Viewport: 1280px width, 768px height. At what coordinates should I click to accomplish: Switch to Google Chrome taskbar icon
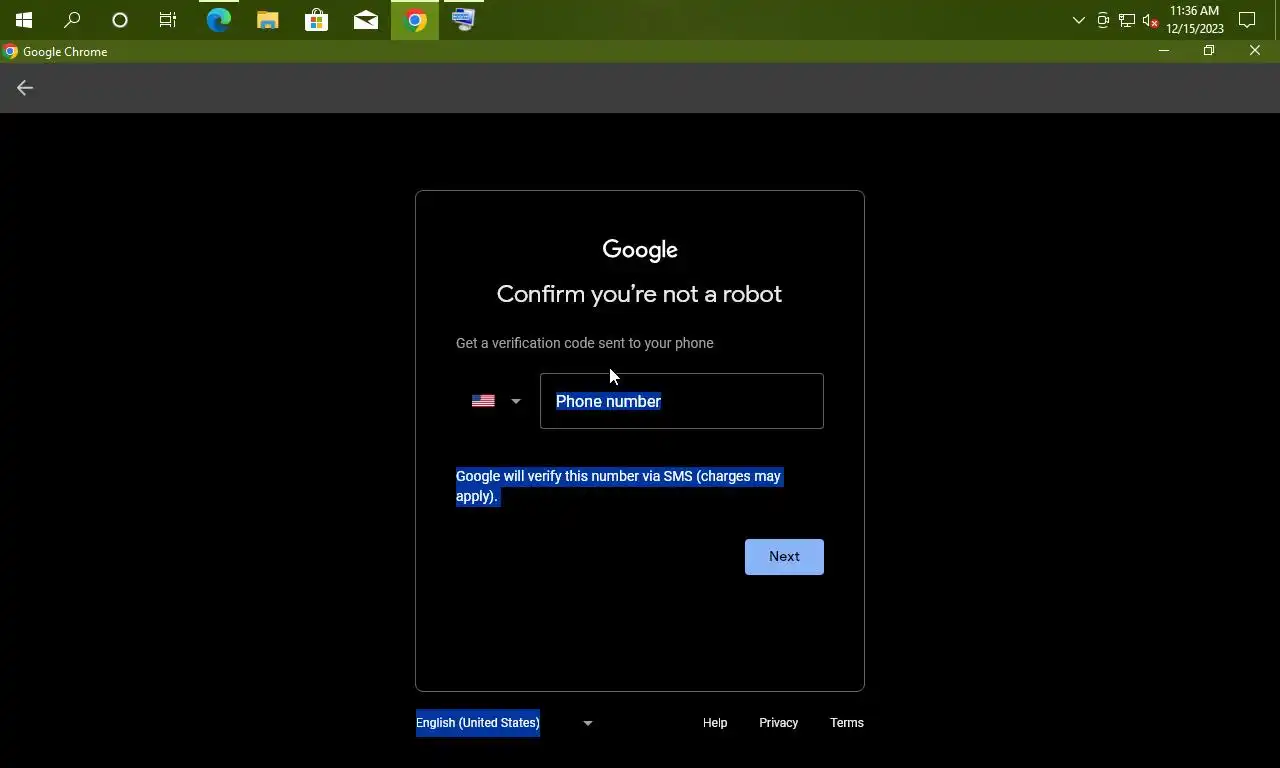click(415, 20)
